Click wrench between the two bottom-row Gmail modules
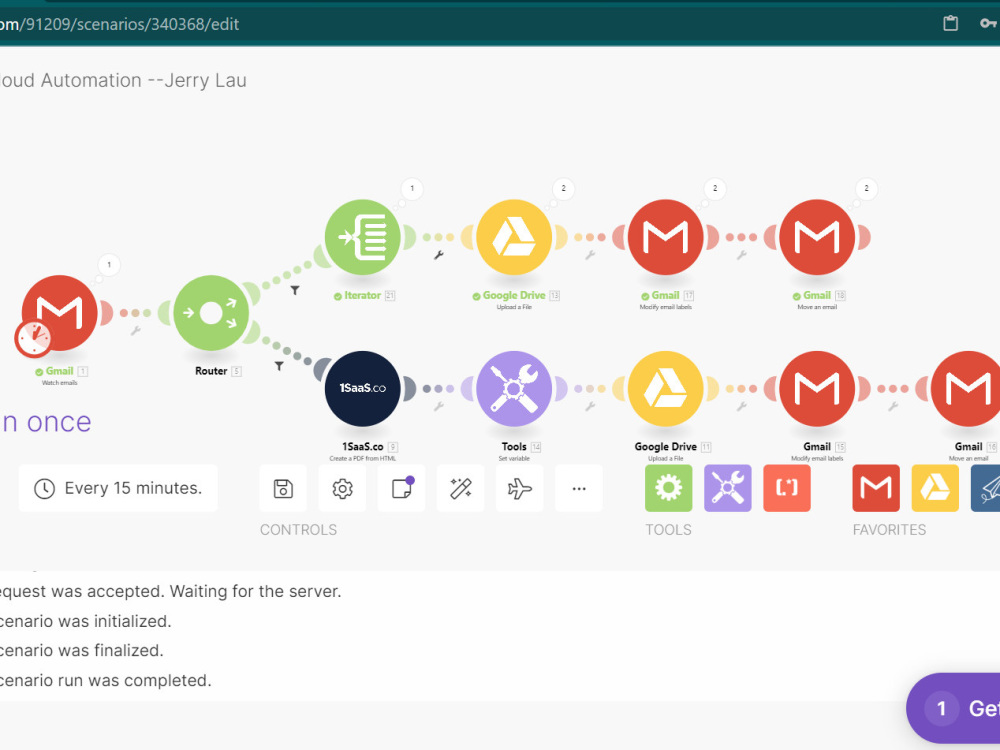The image size is (1000, 750). pos(893,406)
